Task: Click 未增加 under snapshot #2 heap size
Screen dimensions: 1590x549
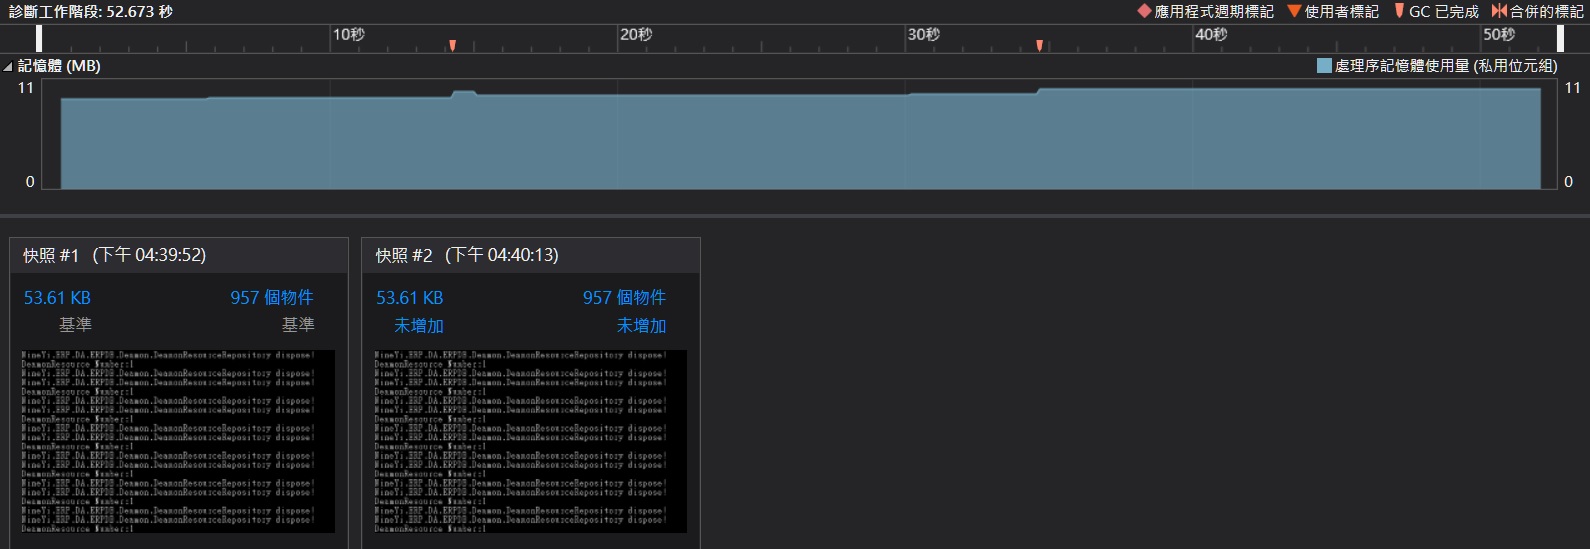Action: pyautogui.click(x=418, y=326)
